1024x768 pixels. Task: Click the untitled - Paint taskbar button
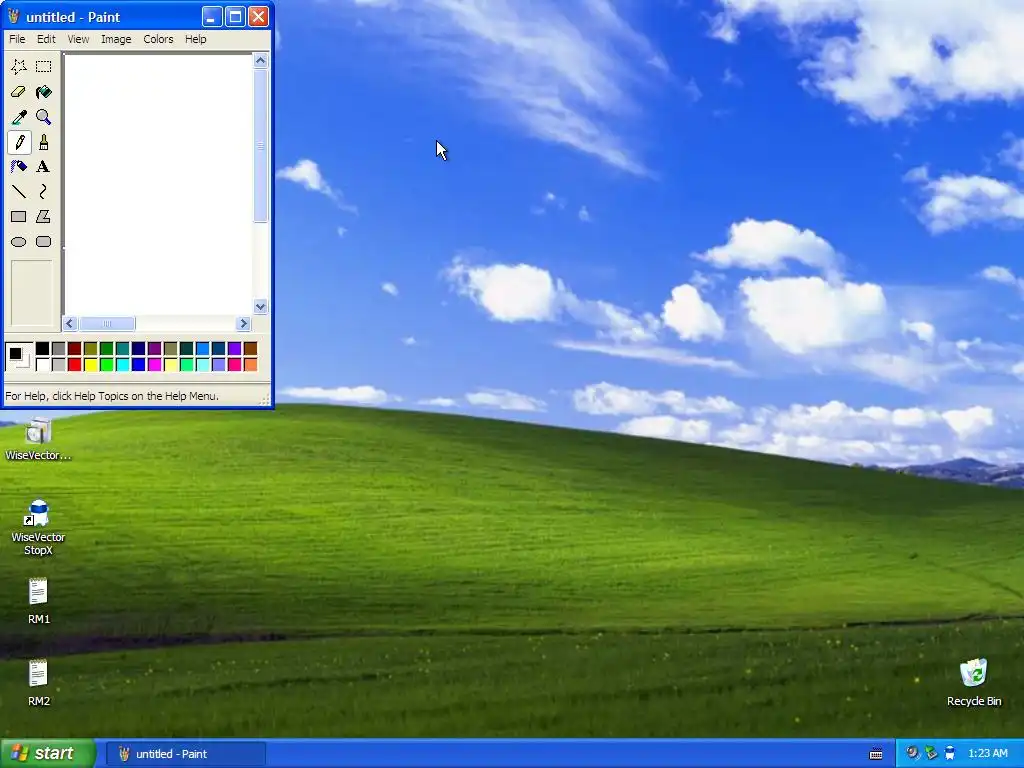click(x=185, y=754)
